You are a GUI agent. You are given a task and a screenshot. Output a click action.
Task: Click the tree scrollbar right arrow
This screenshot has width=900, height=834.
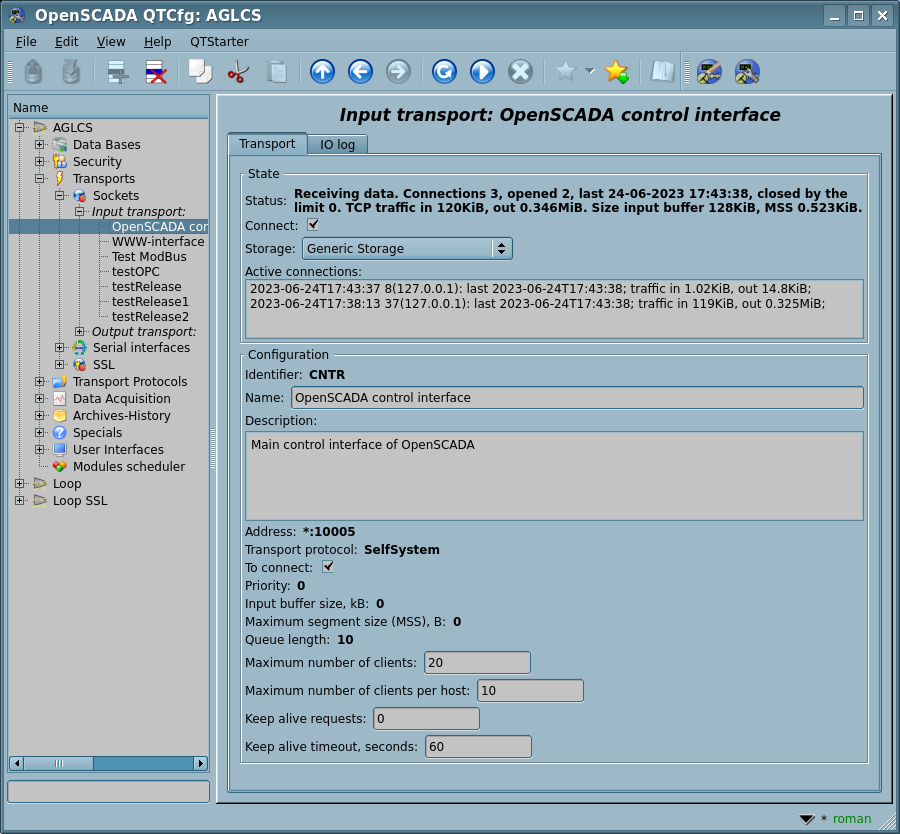201,763
